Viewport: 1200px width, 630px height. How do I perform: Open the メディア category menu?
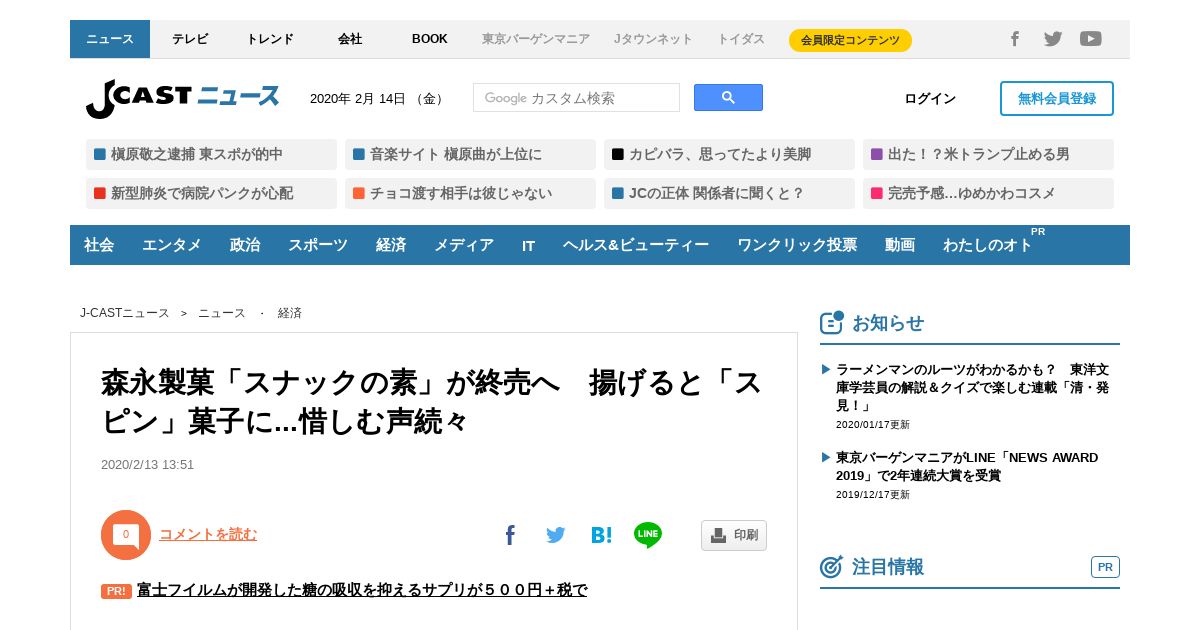click(x=464, y=245)
